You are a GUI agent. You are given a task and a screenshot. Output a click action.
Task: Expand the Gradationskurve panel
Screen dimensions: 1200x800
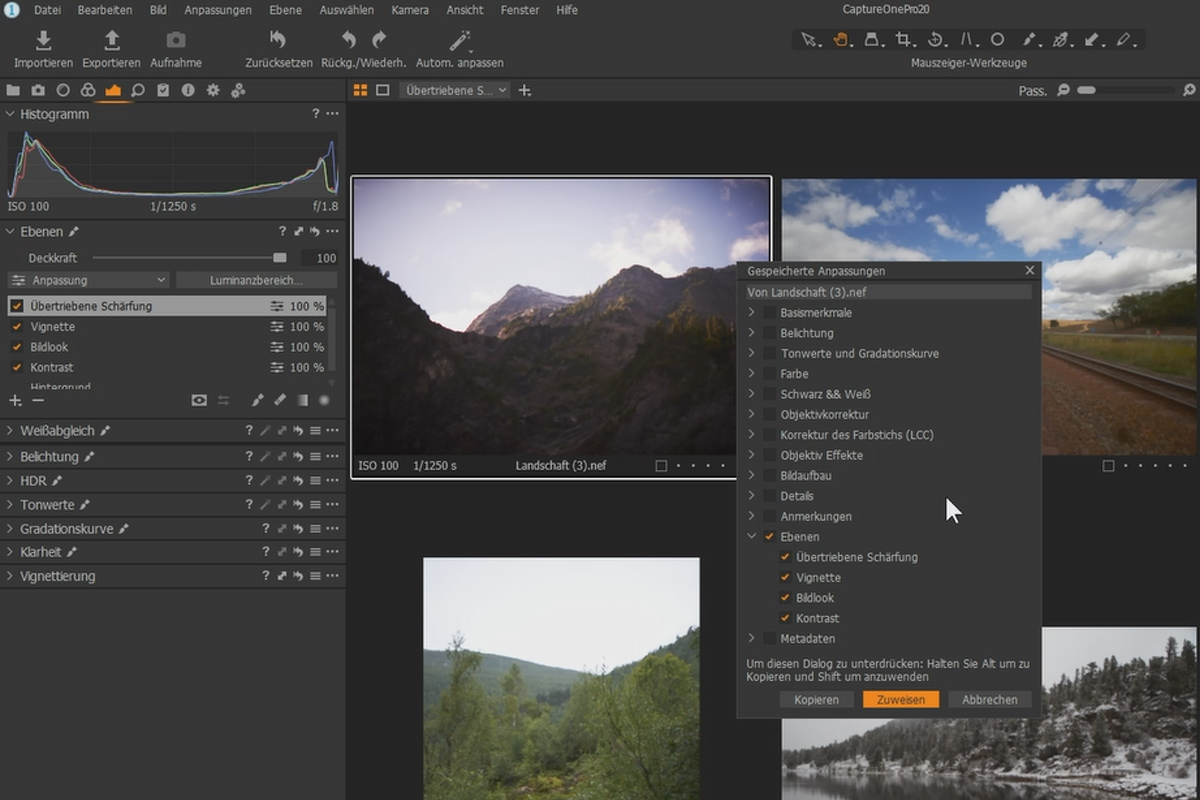pyautogui.click(x=10, y=528)
